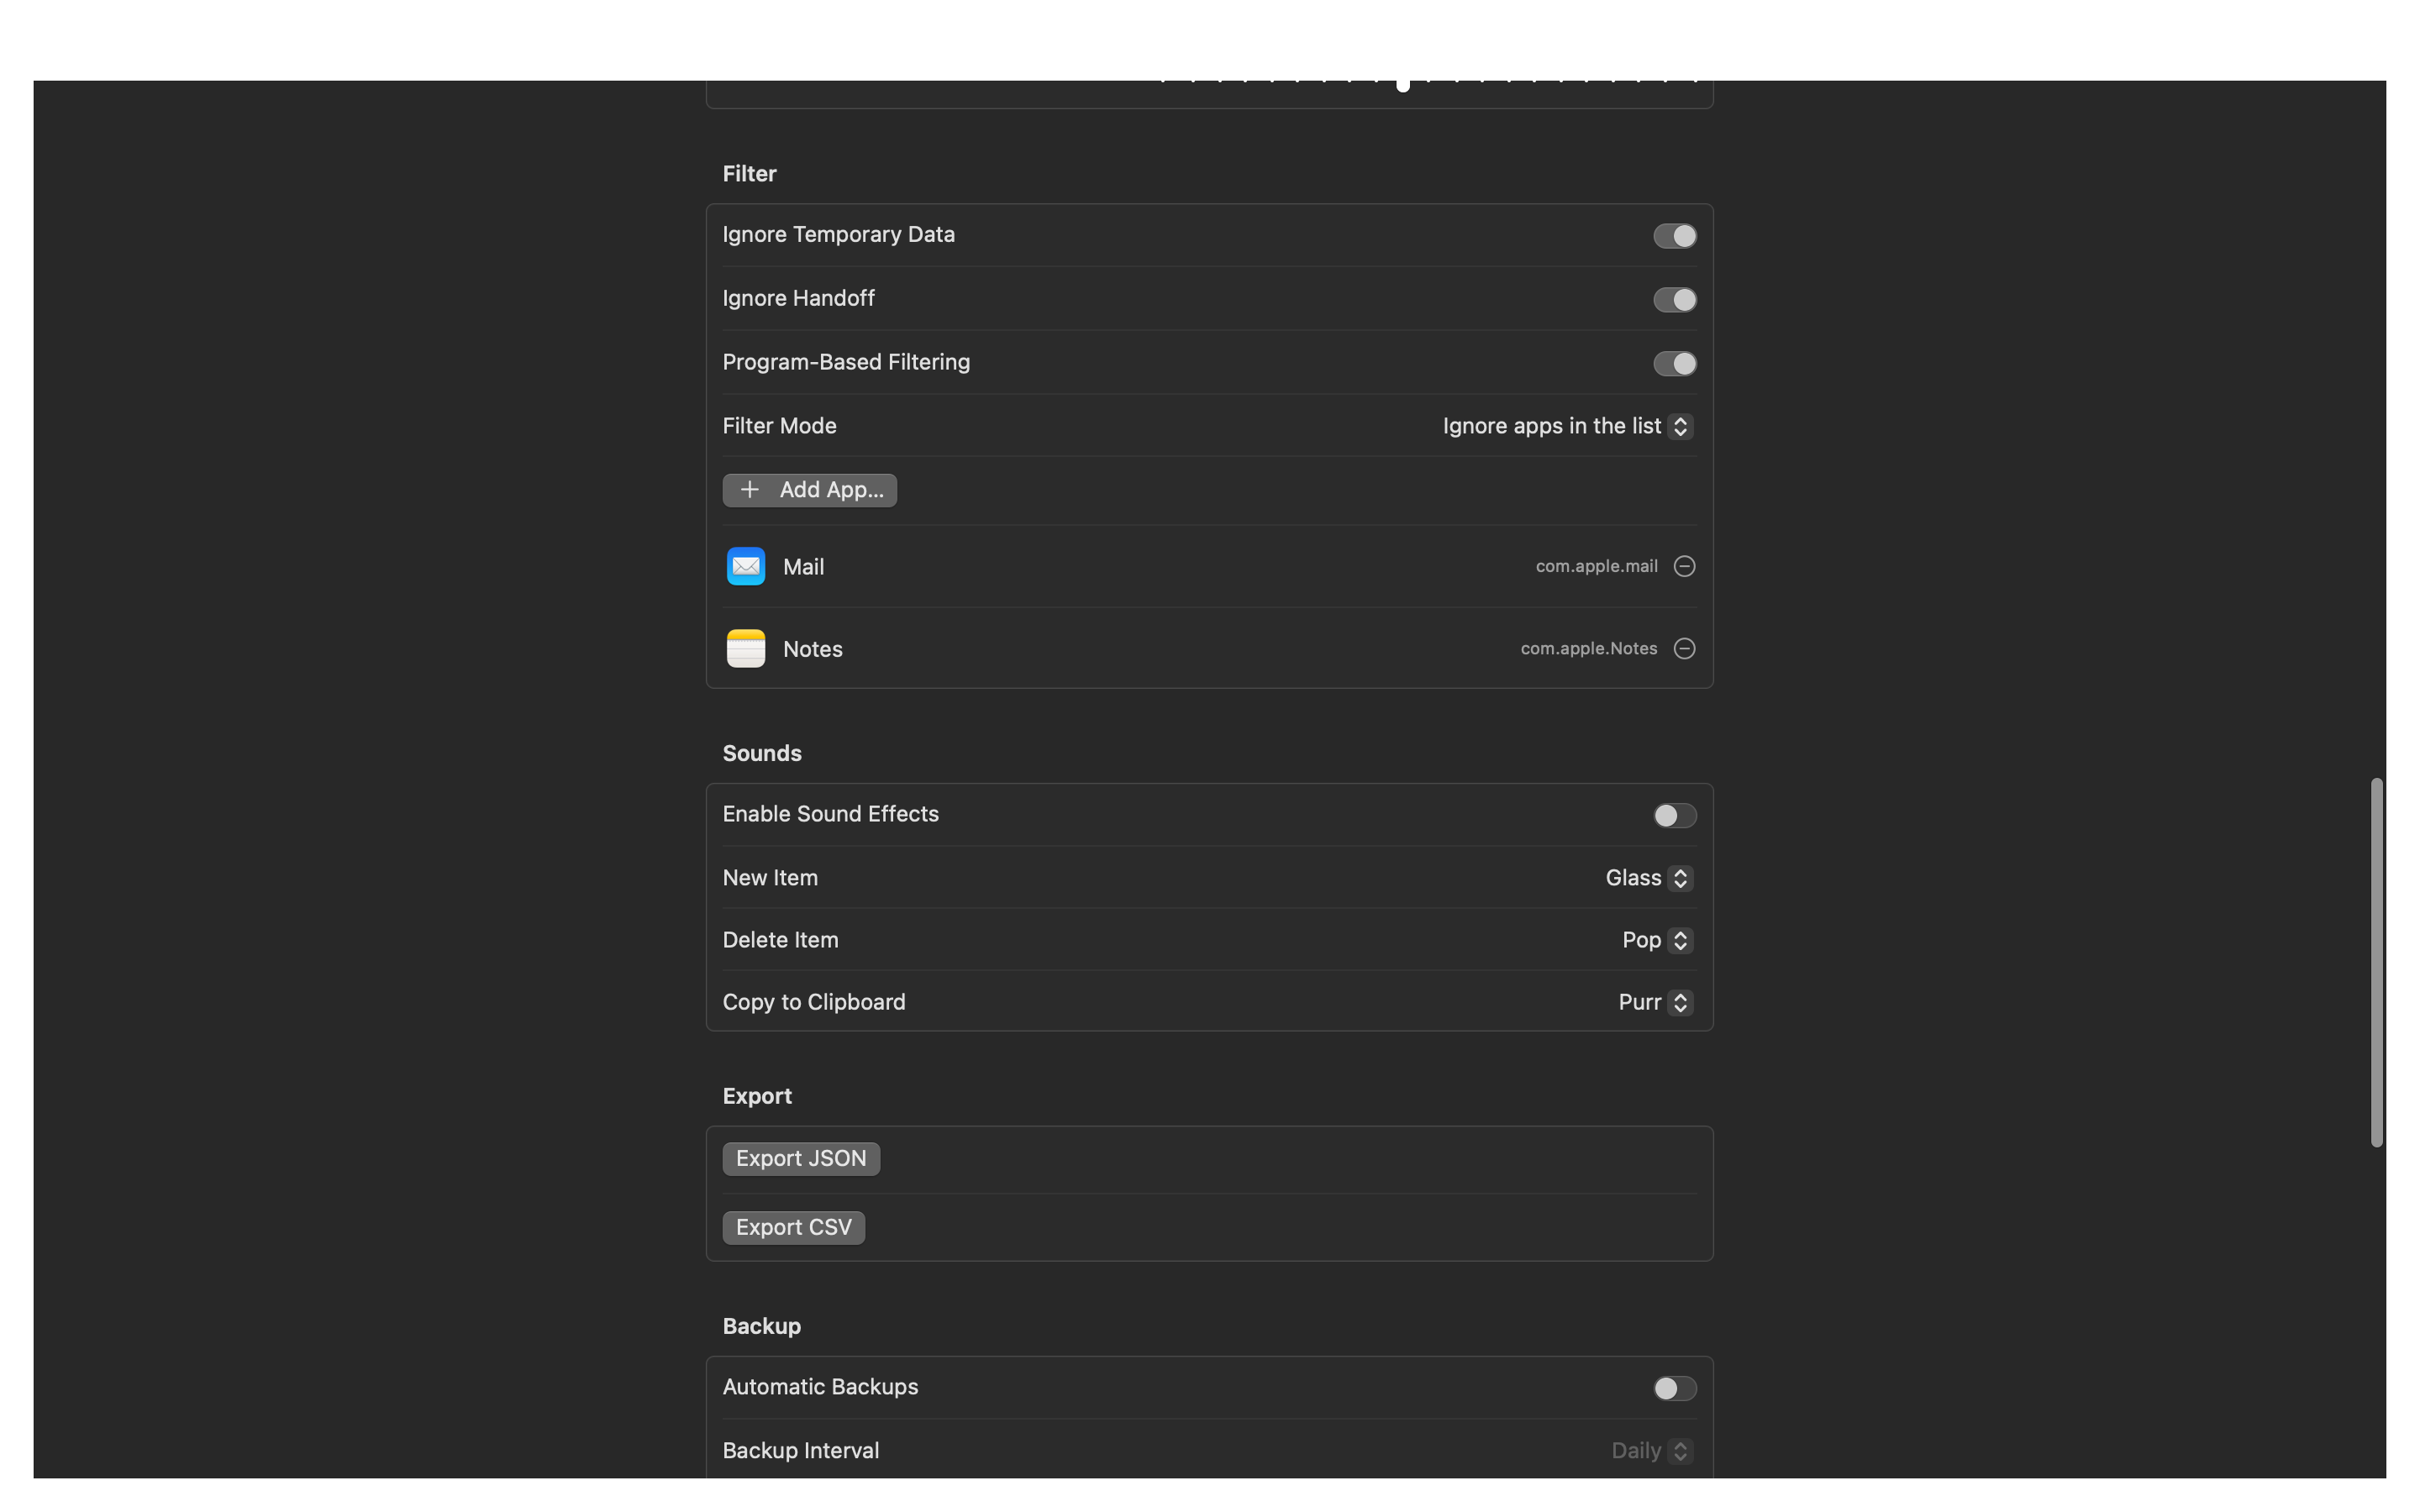Click the Notes app icon
The height and width of the screenshot is (1512, 2420).
click(x=745, y=648)
